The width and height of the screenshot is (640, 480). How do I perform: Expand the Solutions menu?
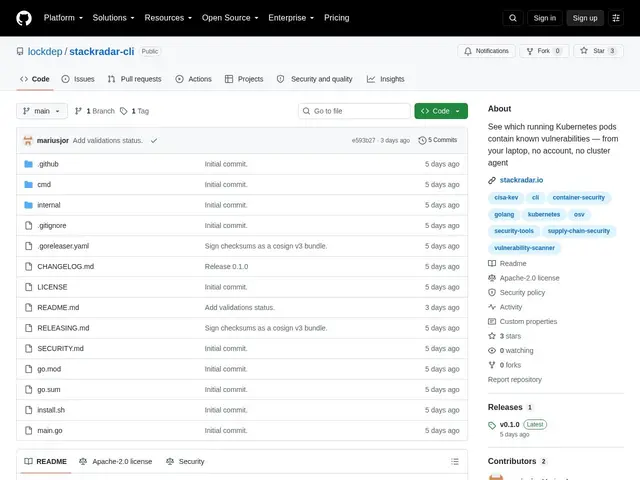(113, 18)
